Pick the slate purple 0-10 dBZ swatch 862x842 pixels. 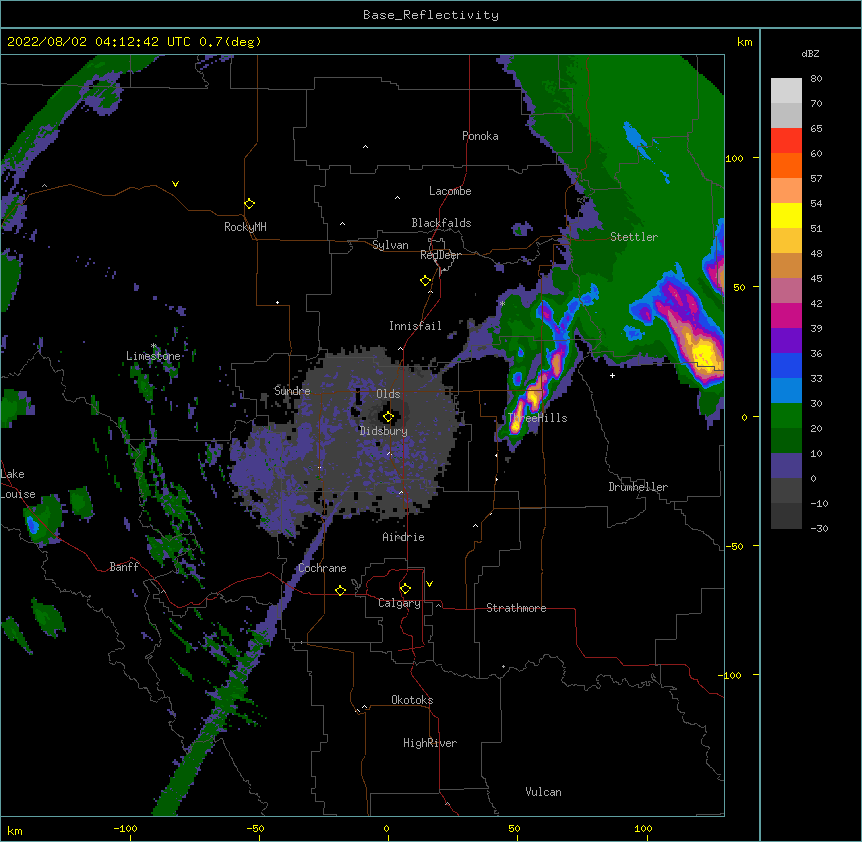[x=786, y=466]
